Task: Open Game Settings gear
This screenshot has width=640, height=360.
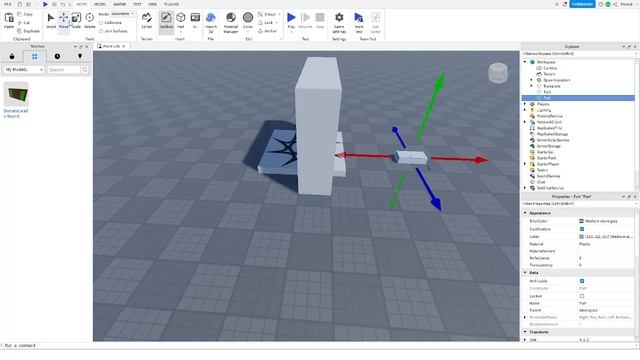Action: (339, 22)
